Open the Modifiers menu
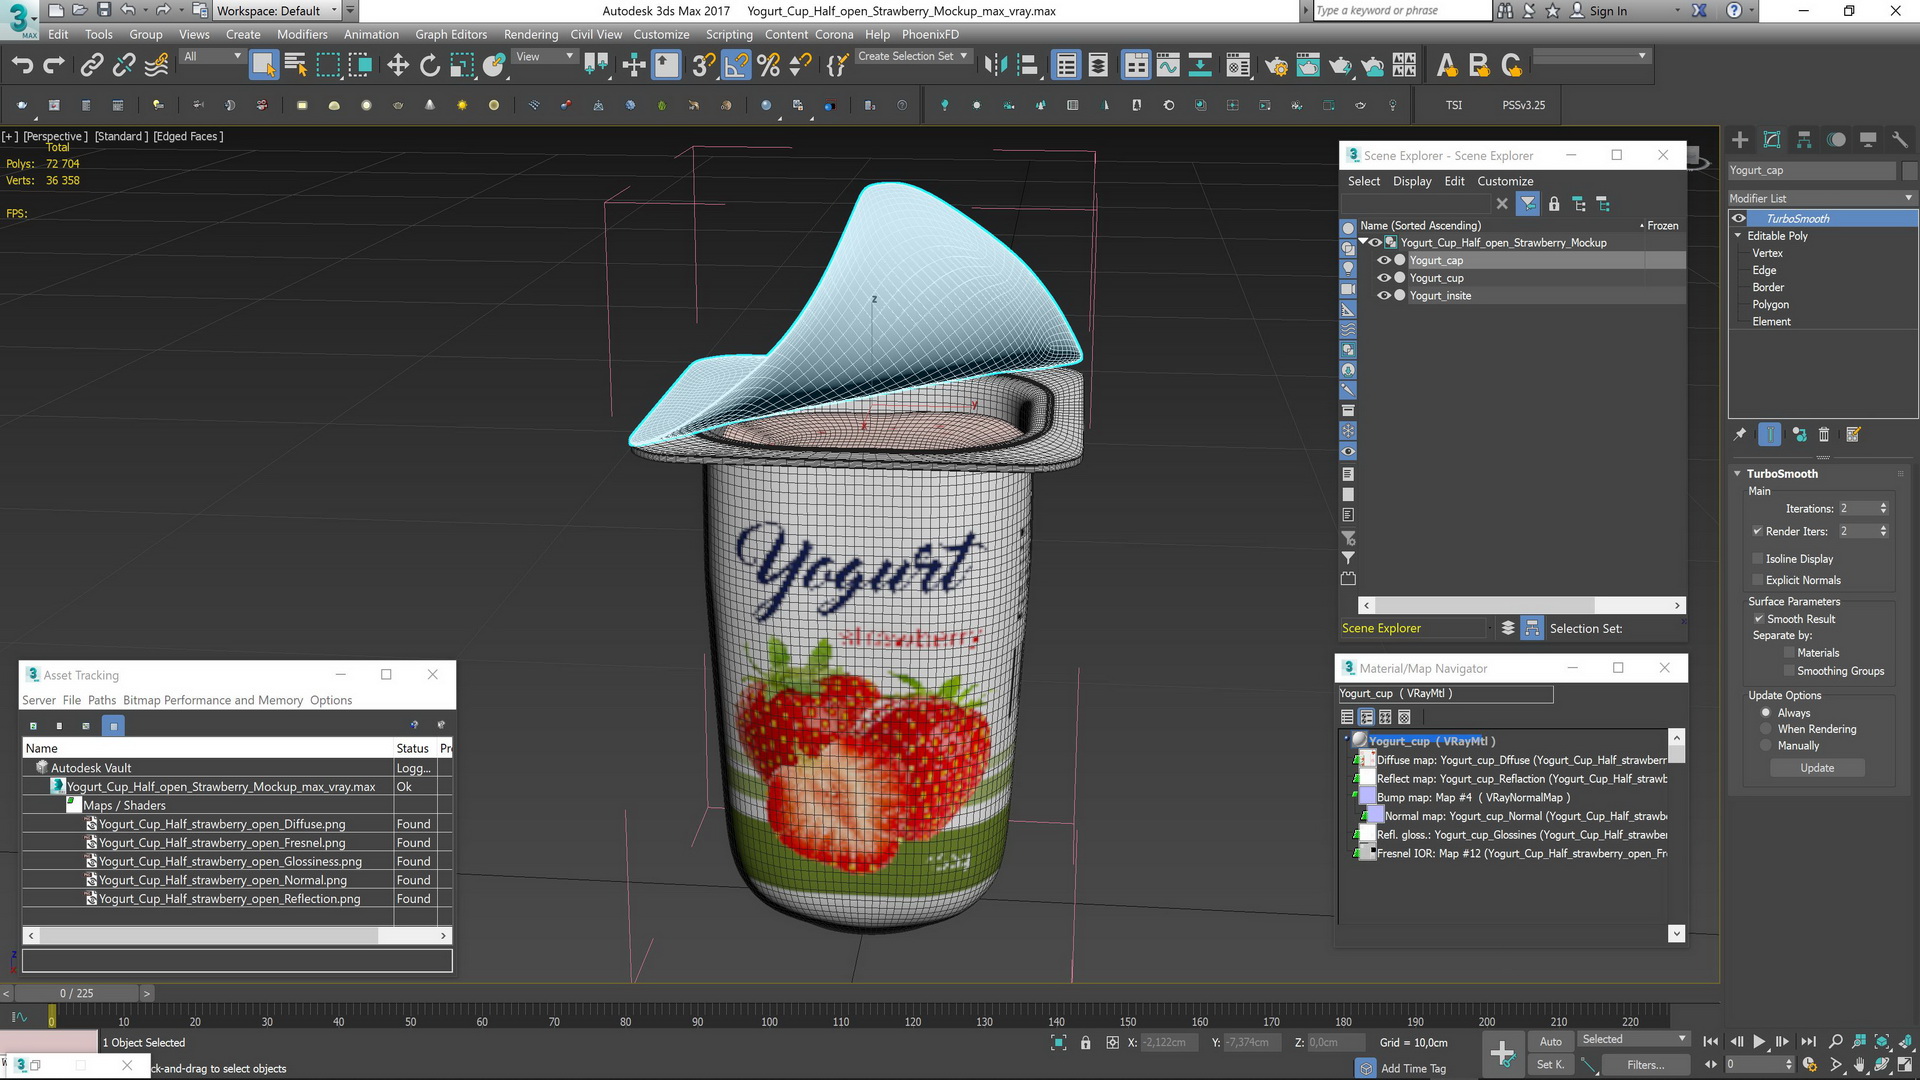The width and height of the screenshot is (1920, 1080). click(302, 34)
